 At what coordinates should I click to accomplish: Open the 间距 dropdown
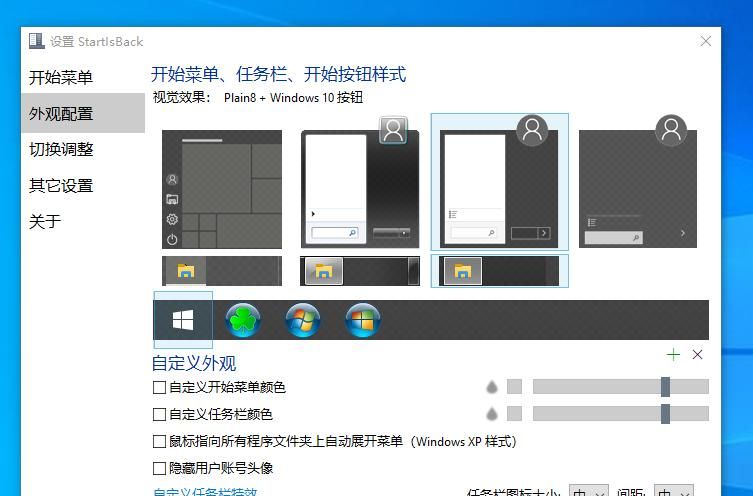click(674, 491)
